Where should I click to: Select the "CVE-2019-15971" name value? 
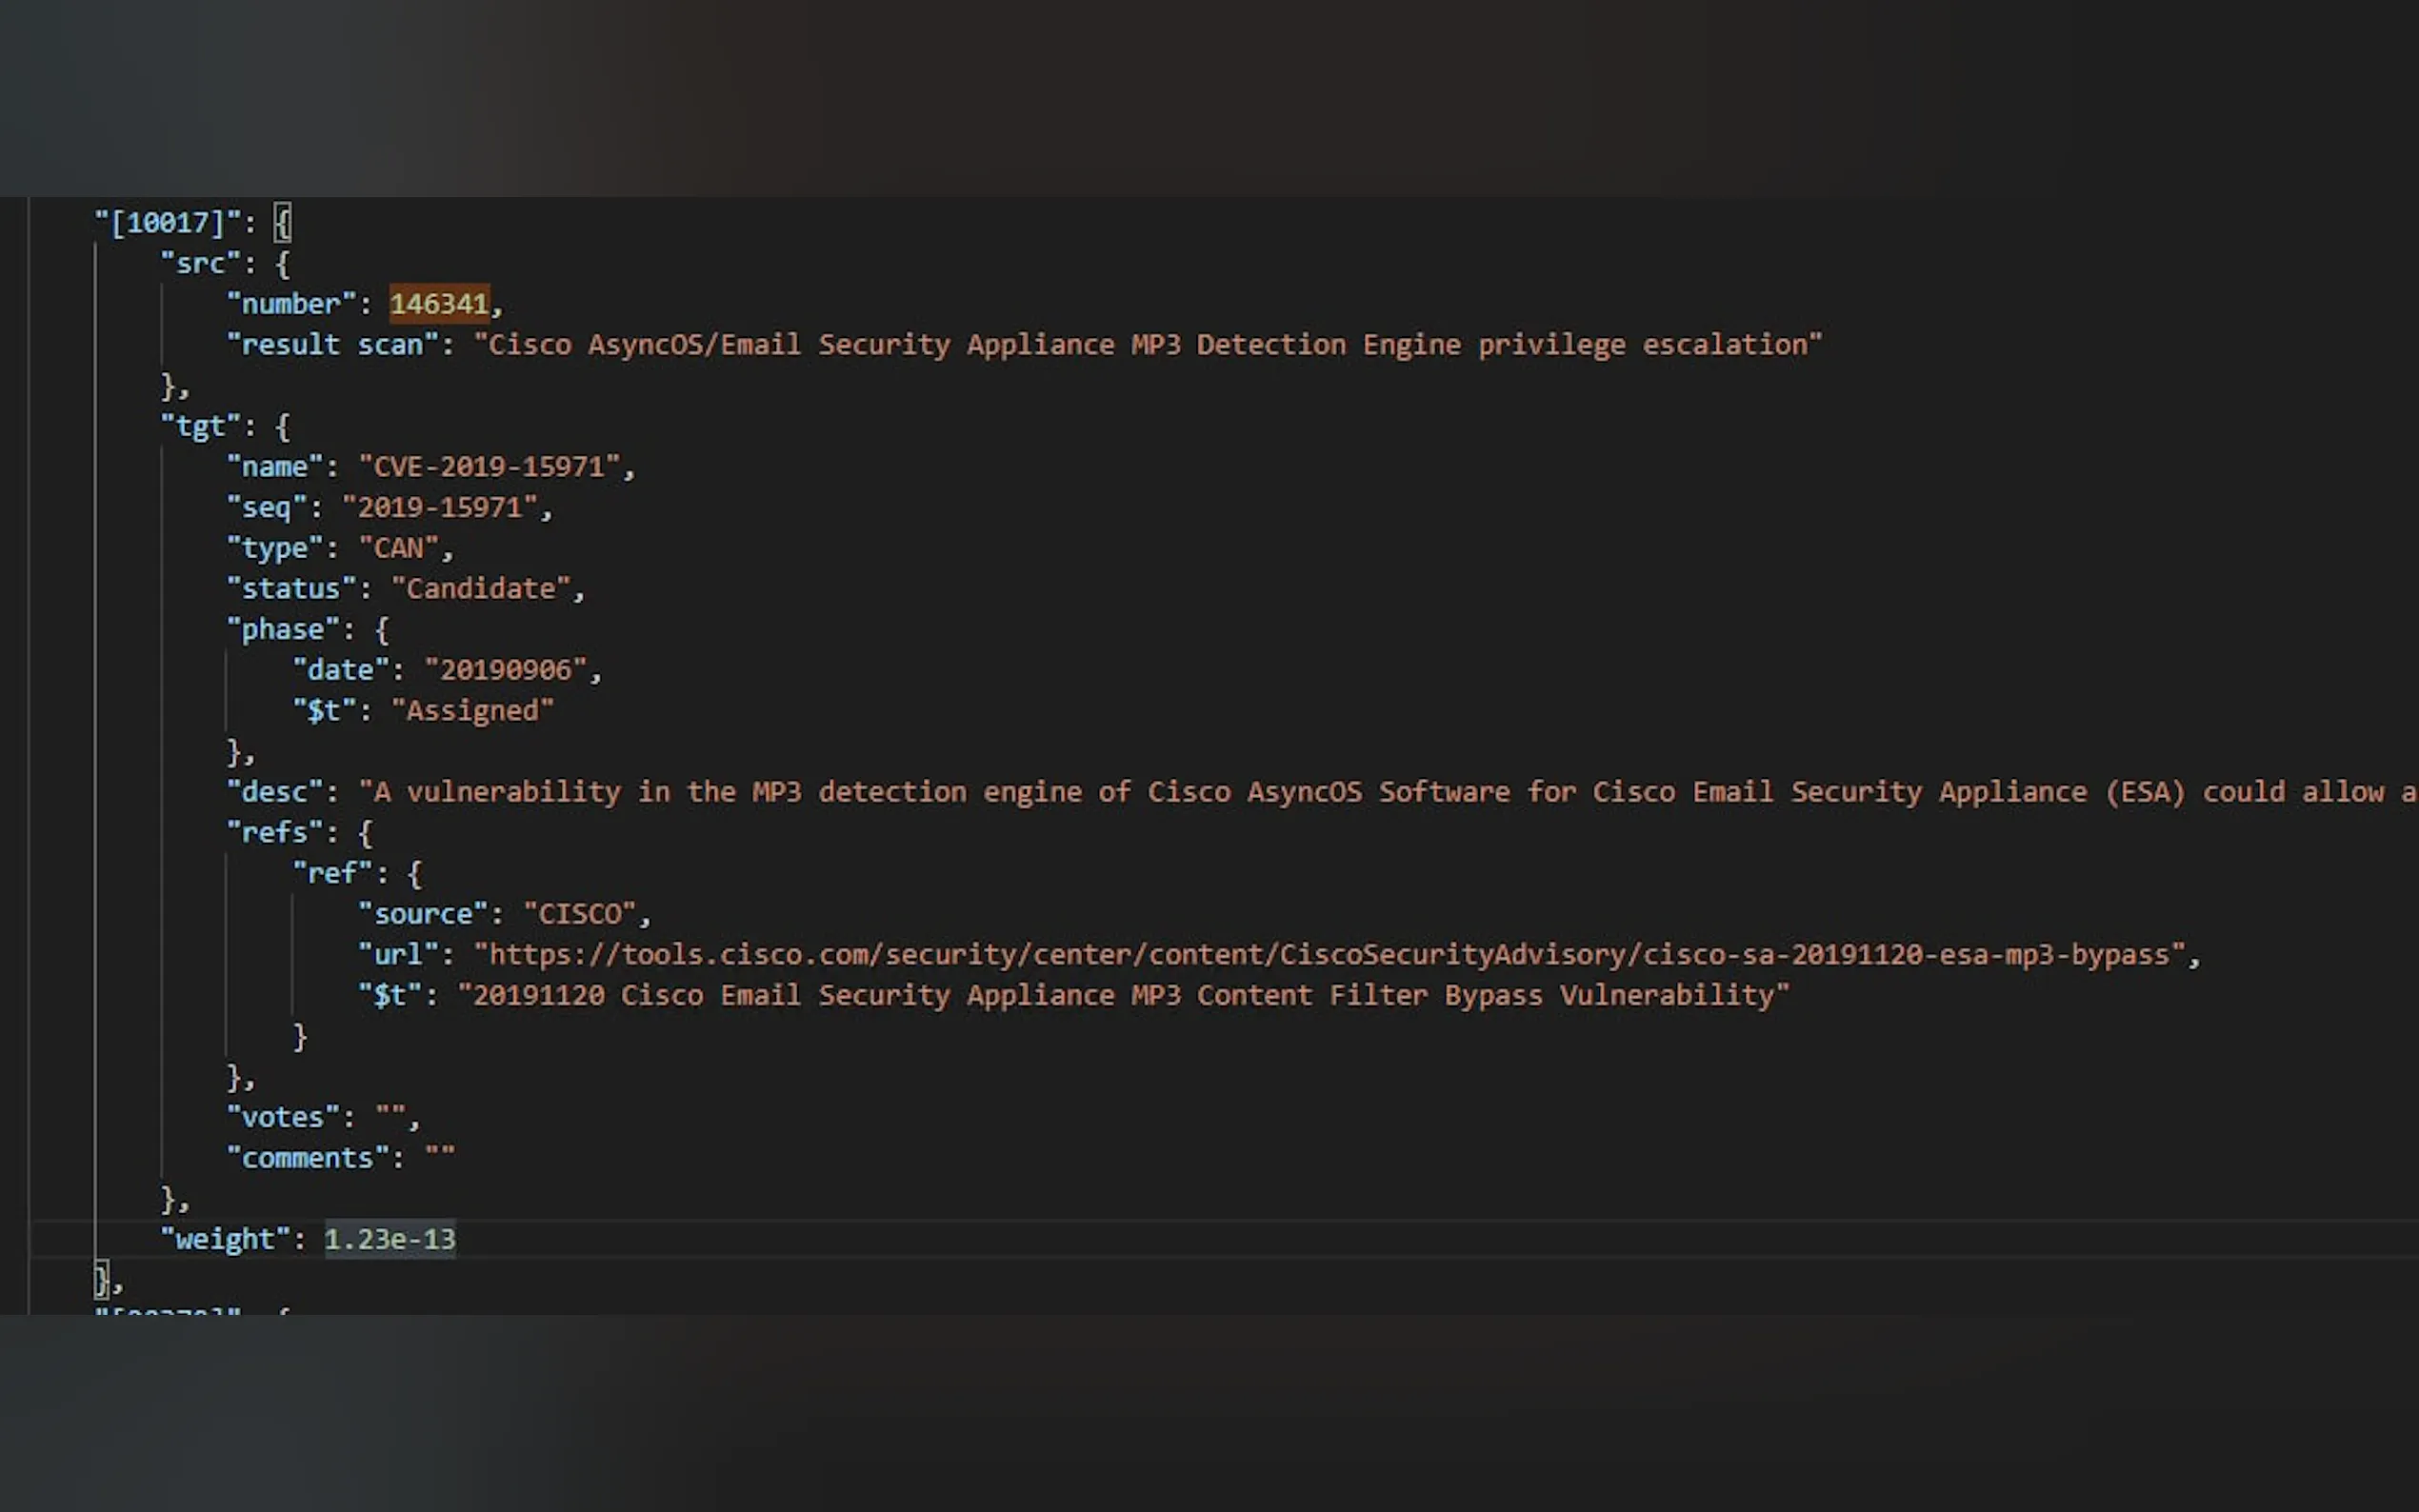click(x=489, y=466)
